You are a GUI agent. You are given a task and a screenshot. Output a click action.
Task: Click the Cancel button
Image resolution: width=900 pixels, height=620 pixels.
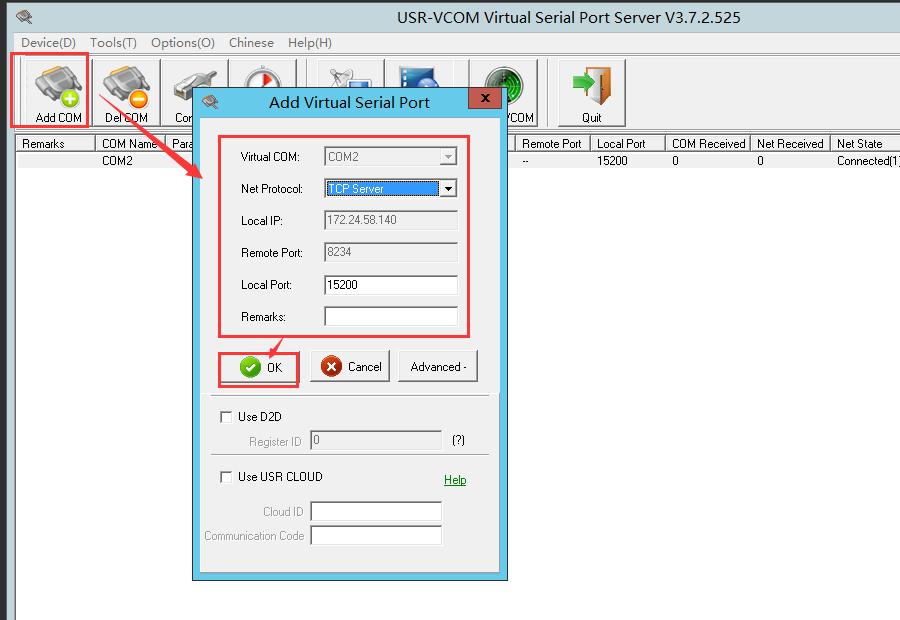point(350,366)
